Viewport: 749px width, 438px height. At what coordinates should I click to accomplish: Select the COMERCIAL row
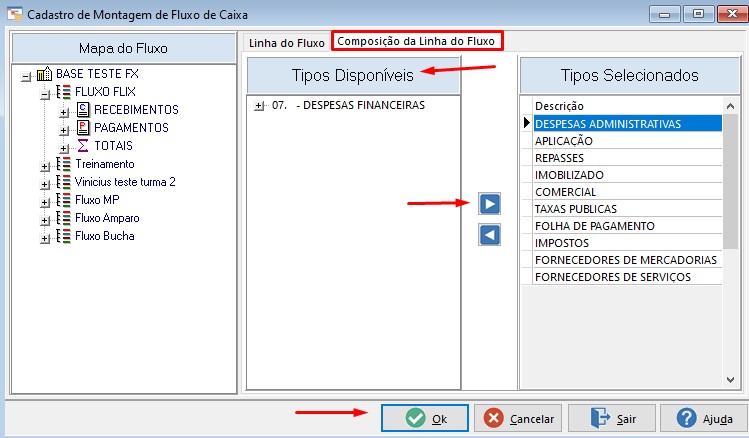tap(627, 192)
